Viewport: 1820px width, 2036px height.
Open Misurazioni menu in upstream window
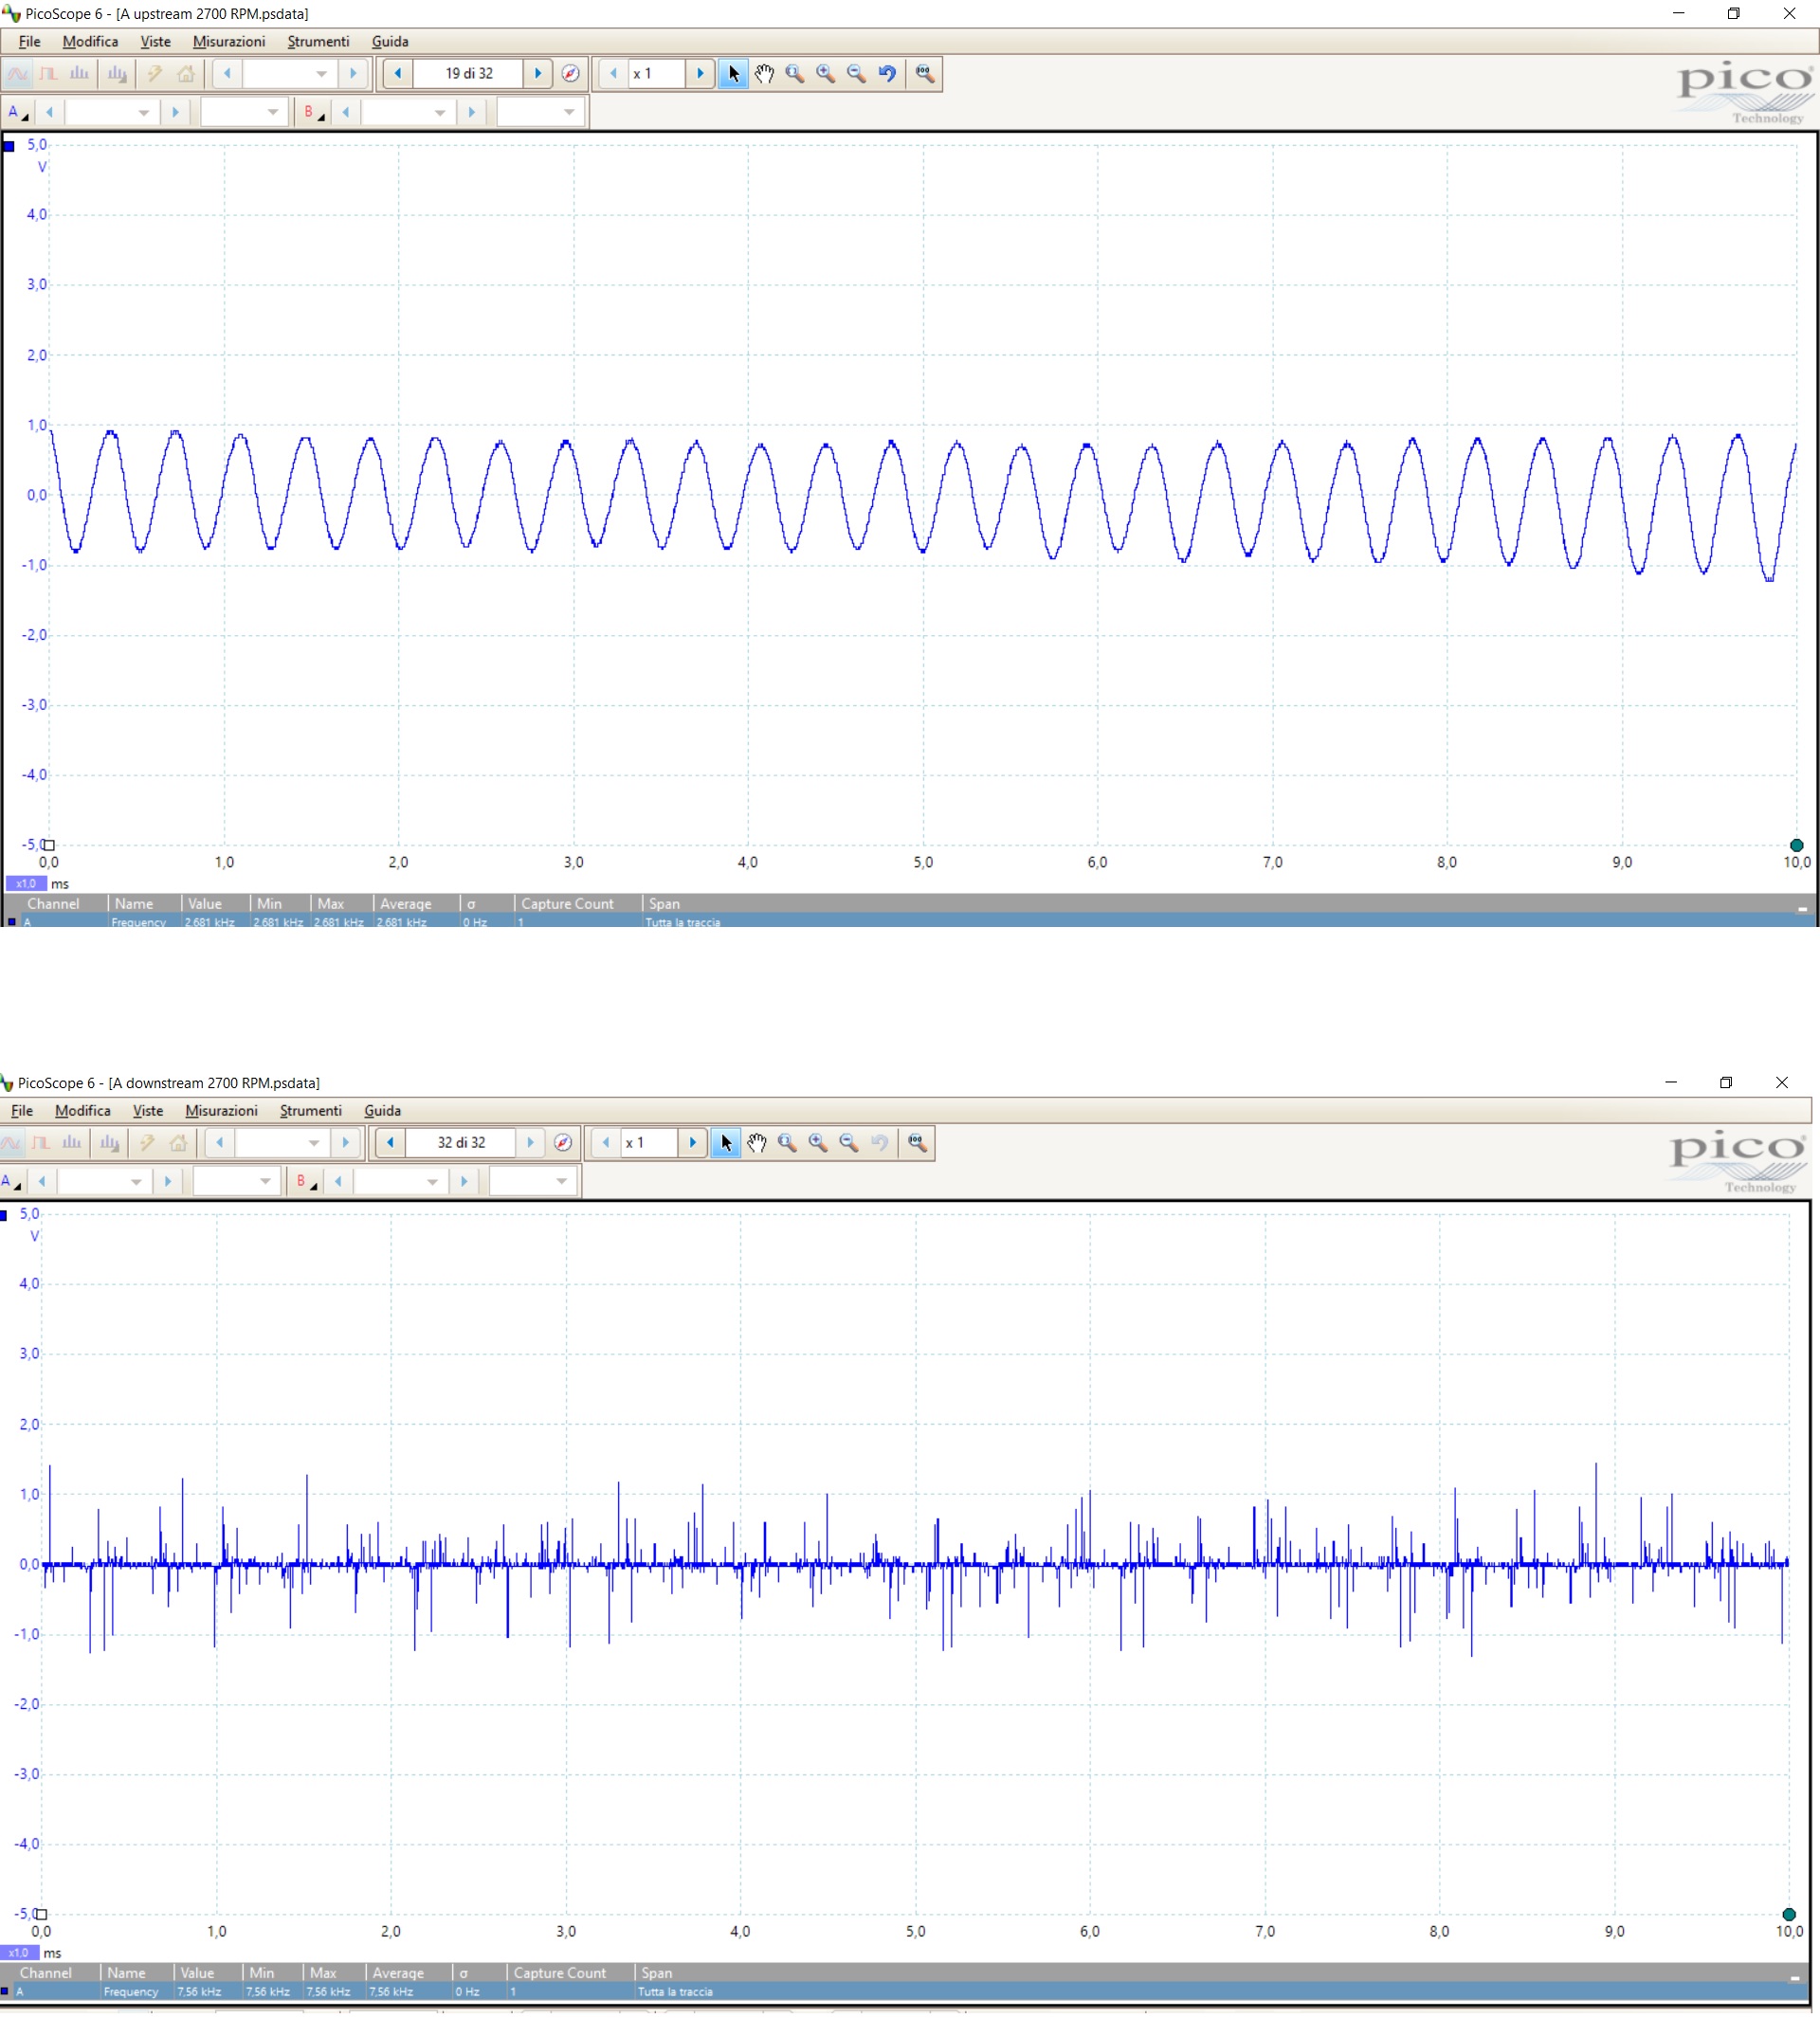(x=229, y=41)
